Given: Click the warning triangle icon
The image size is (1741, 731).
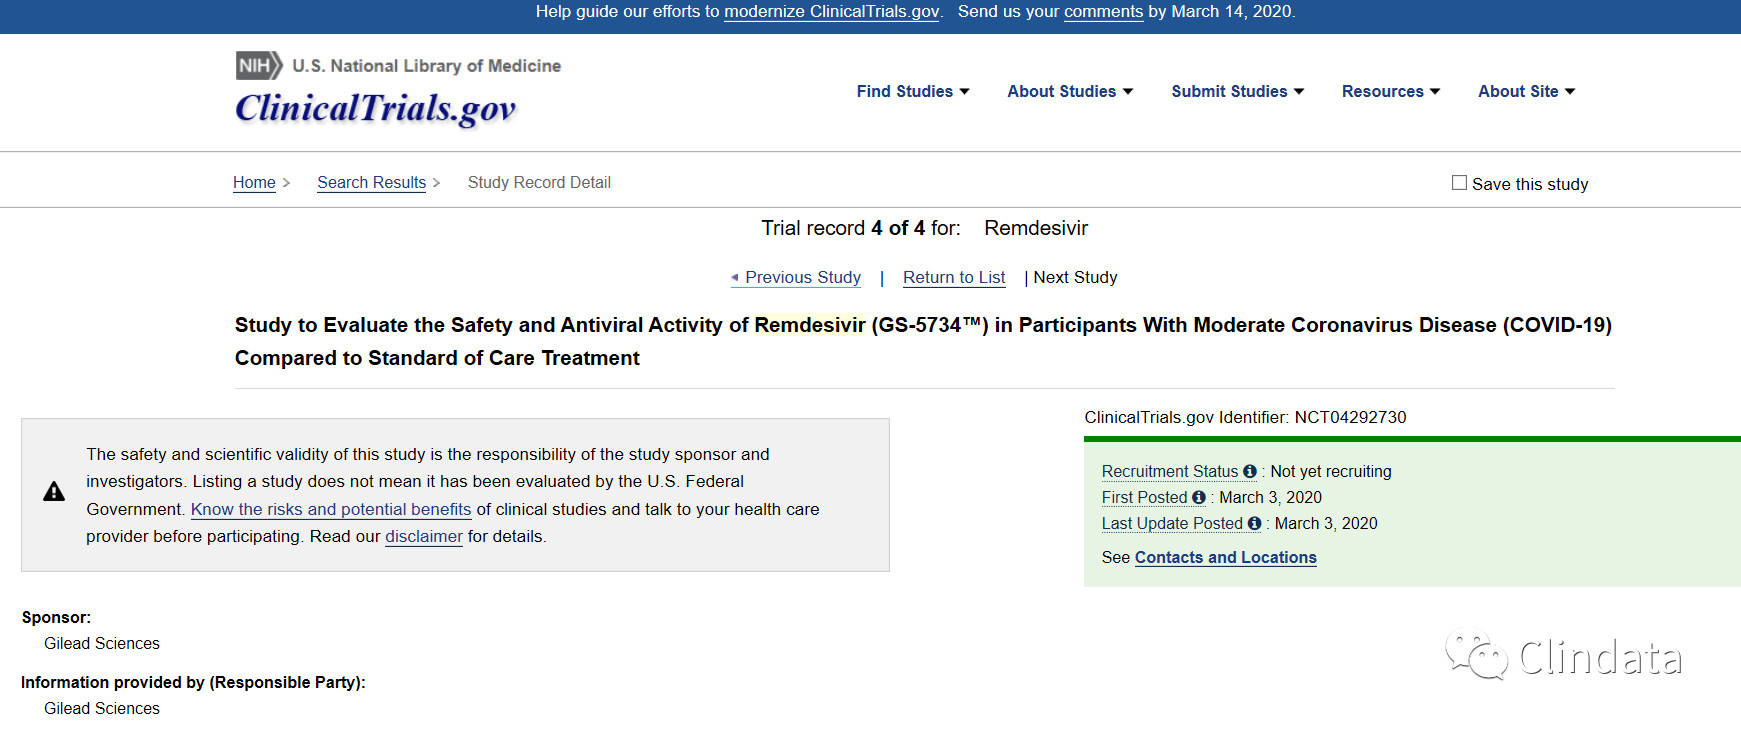Looking at the screenshot, I should pos(54,492).
